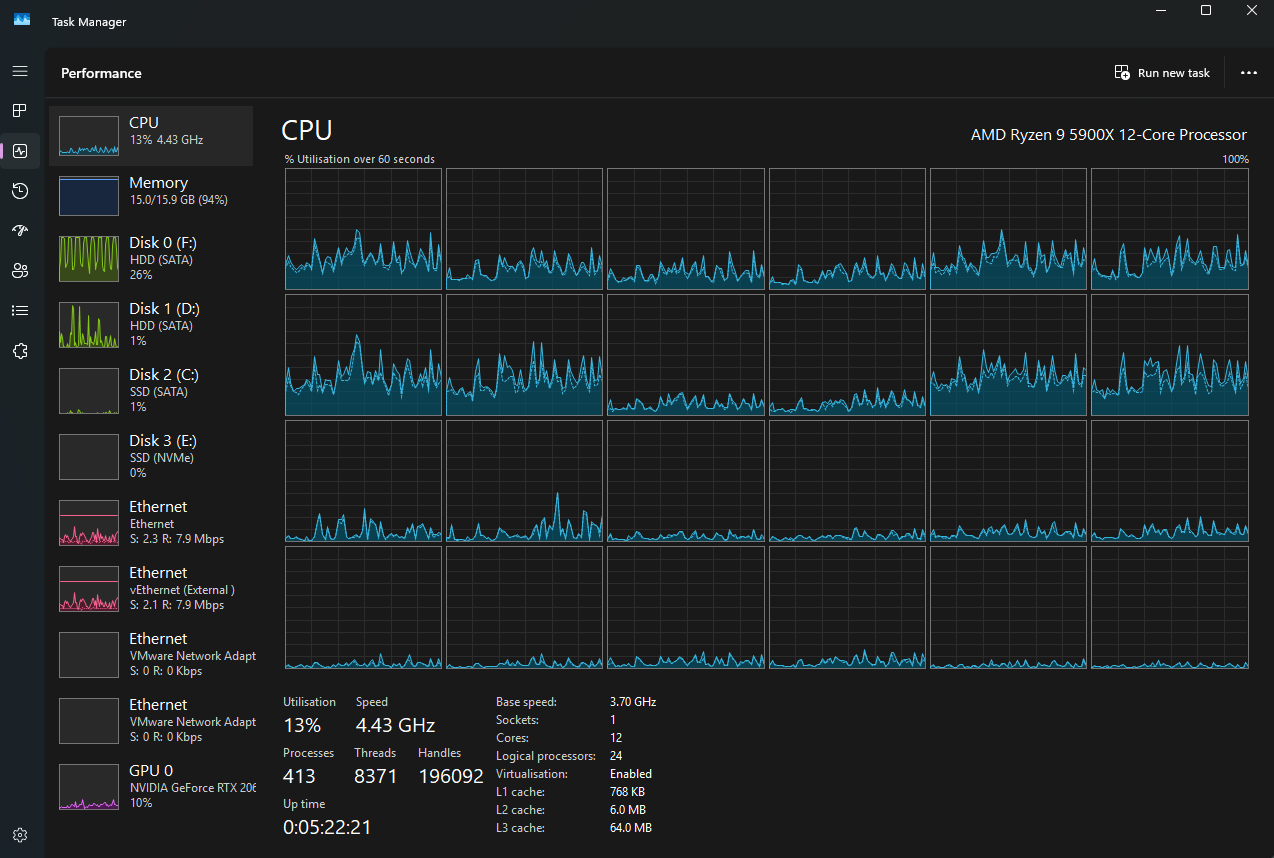Click the CPU mini graph thumbnail
This screenshot has width=1274, height=858.
click(x=89, y=135)
